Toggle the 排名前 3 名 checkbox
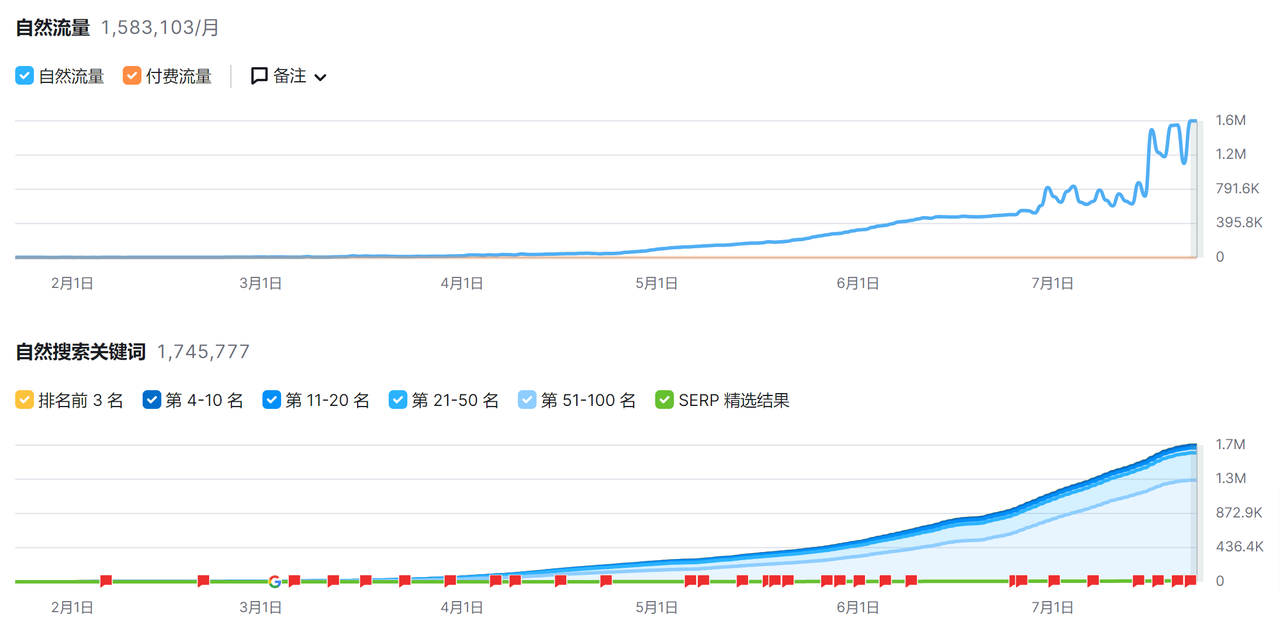1280x625 pixels. click(25, 400)
